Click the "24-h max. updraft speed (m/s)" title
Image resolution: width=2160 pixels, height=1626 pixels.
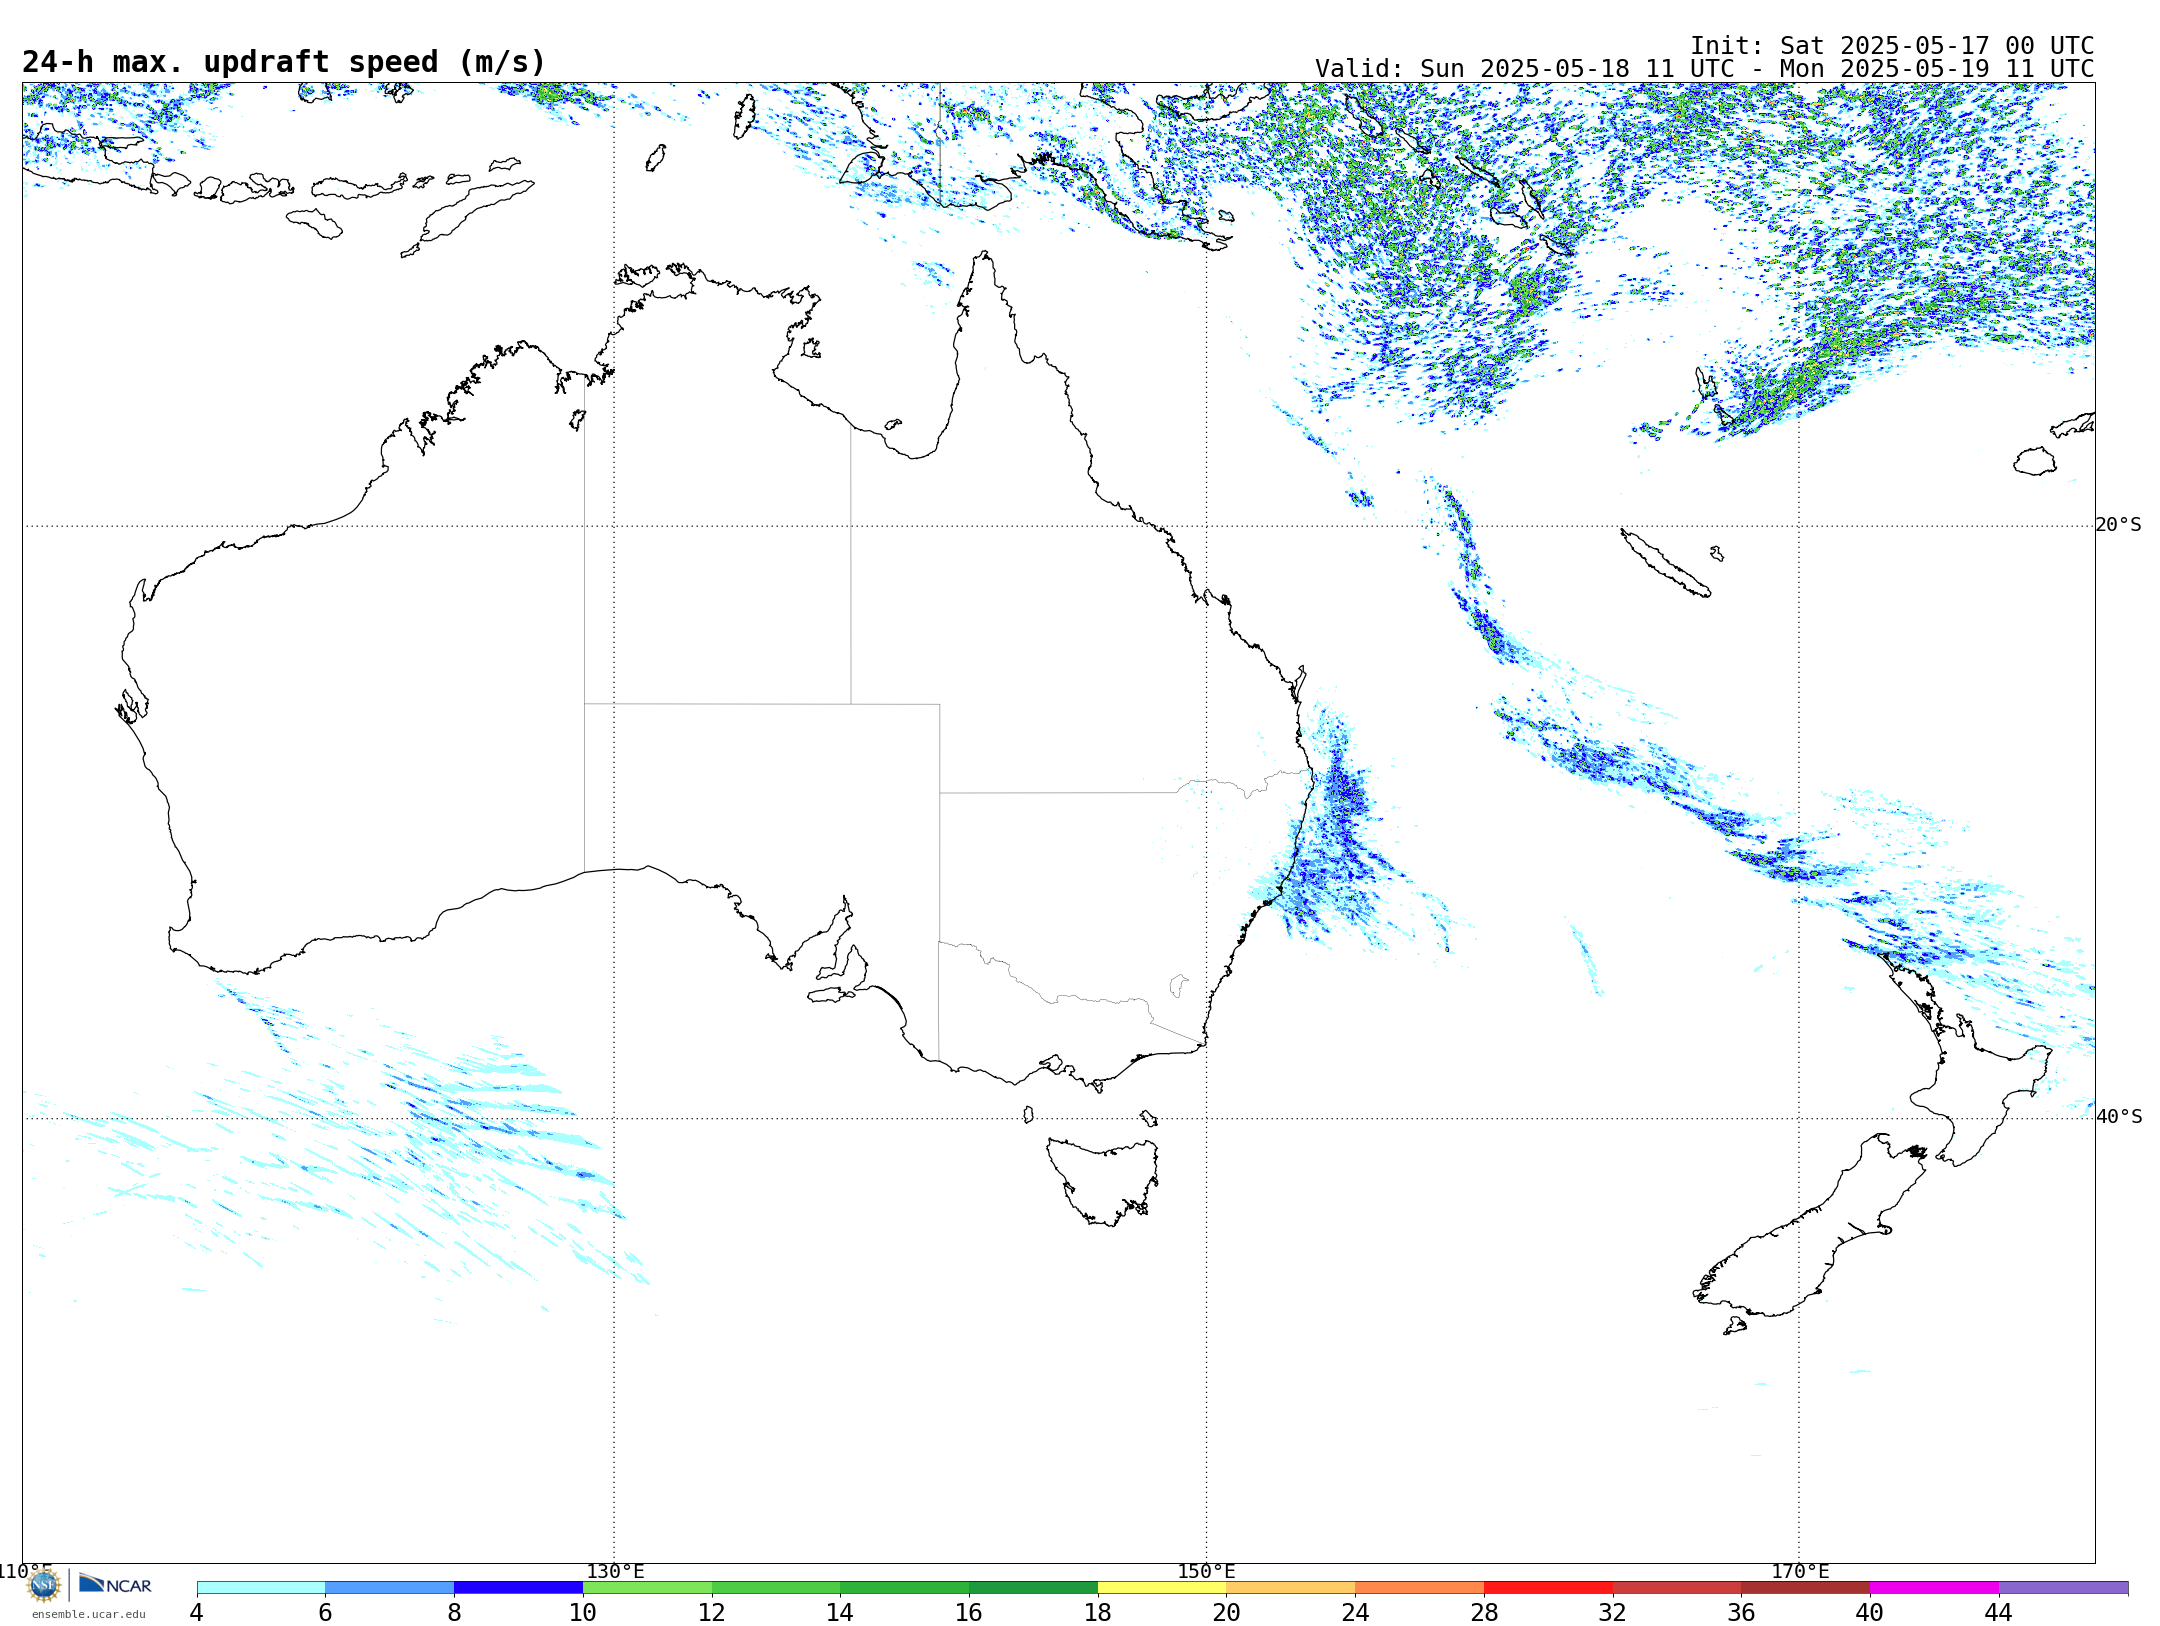point(284,62)
